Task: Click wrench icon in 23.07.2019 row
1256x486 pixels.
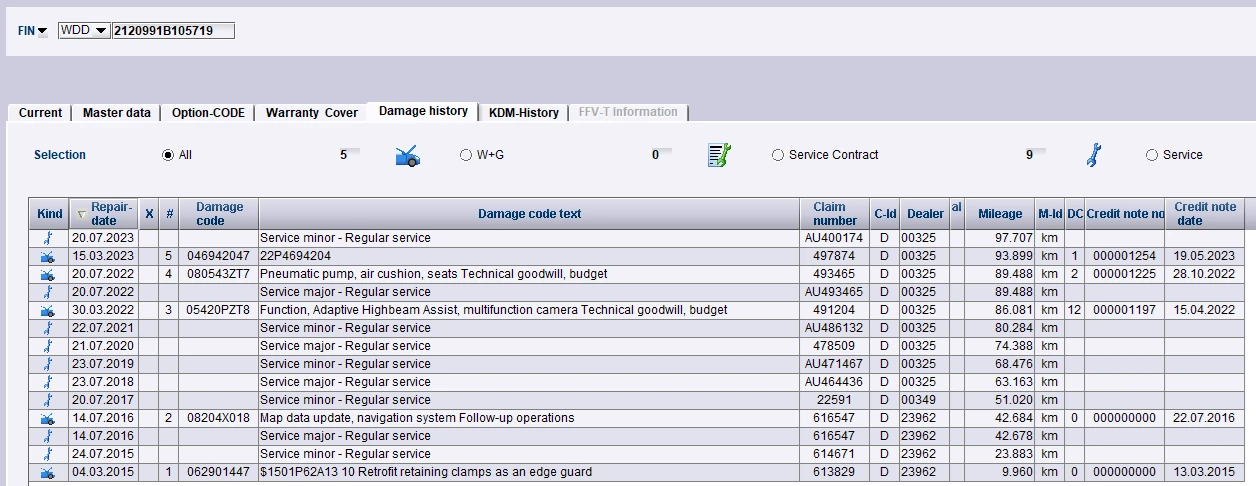Action: [47, 364]
